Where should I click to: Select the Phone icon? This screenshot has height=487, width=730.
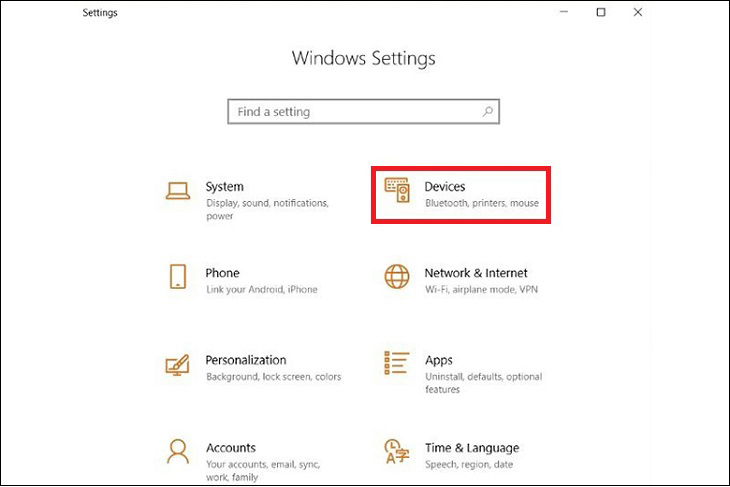pyautogui.click(x=178, y=277)
